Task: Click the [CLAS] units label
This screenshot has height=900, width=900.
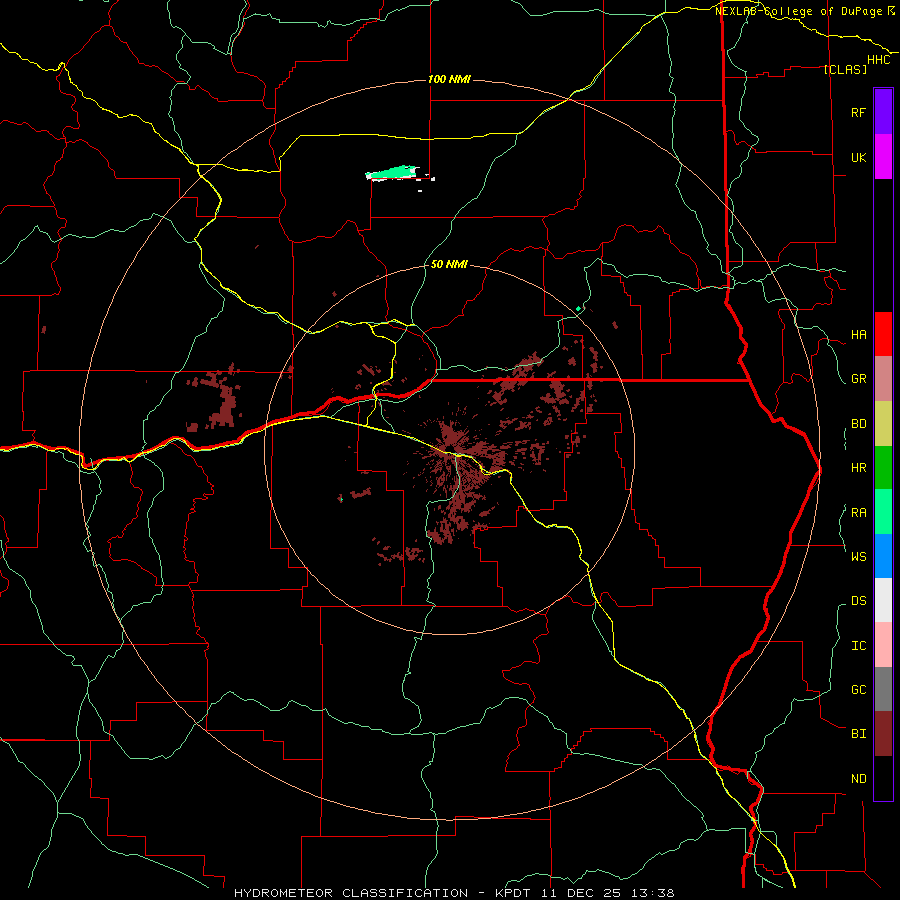Action: [x=845, y=69]
